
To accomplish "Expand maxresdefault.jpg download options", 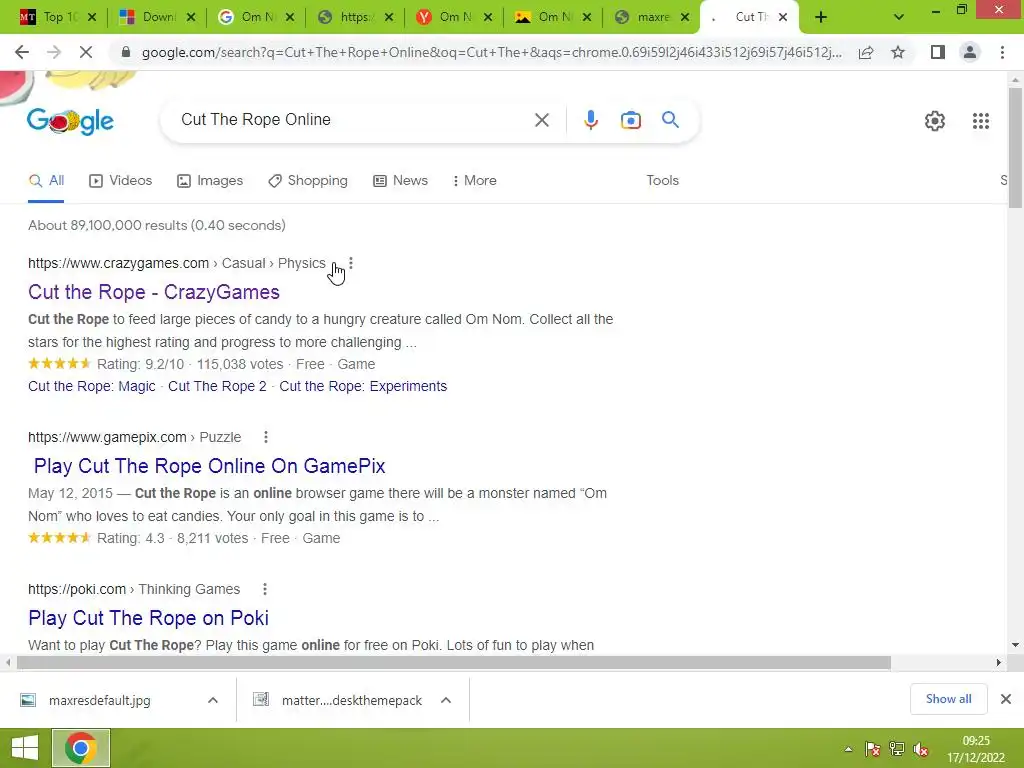I will pos(213,700).
